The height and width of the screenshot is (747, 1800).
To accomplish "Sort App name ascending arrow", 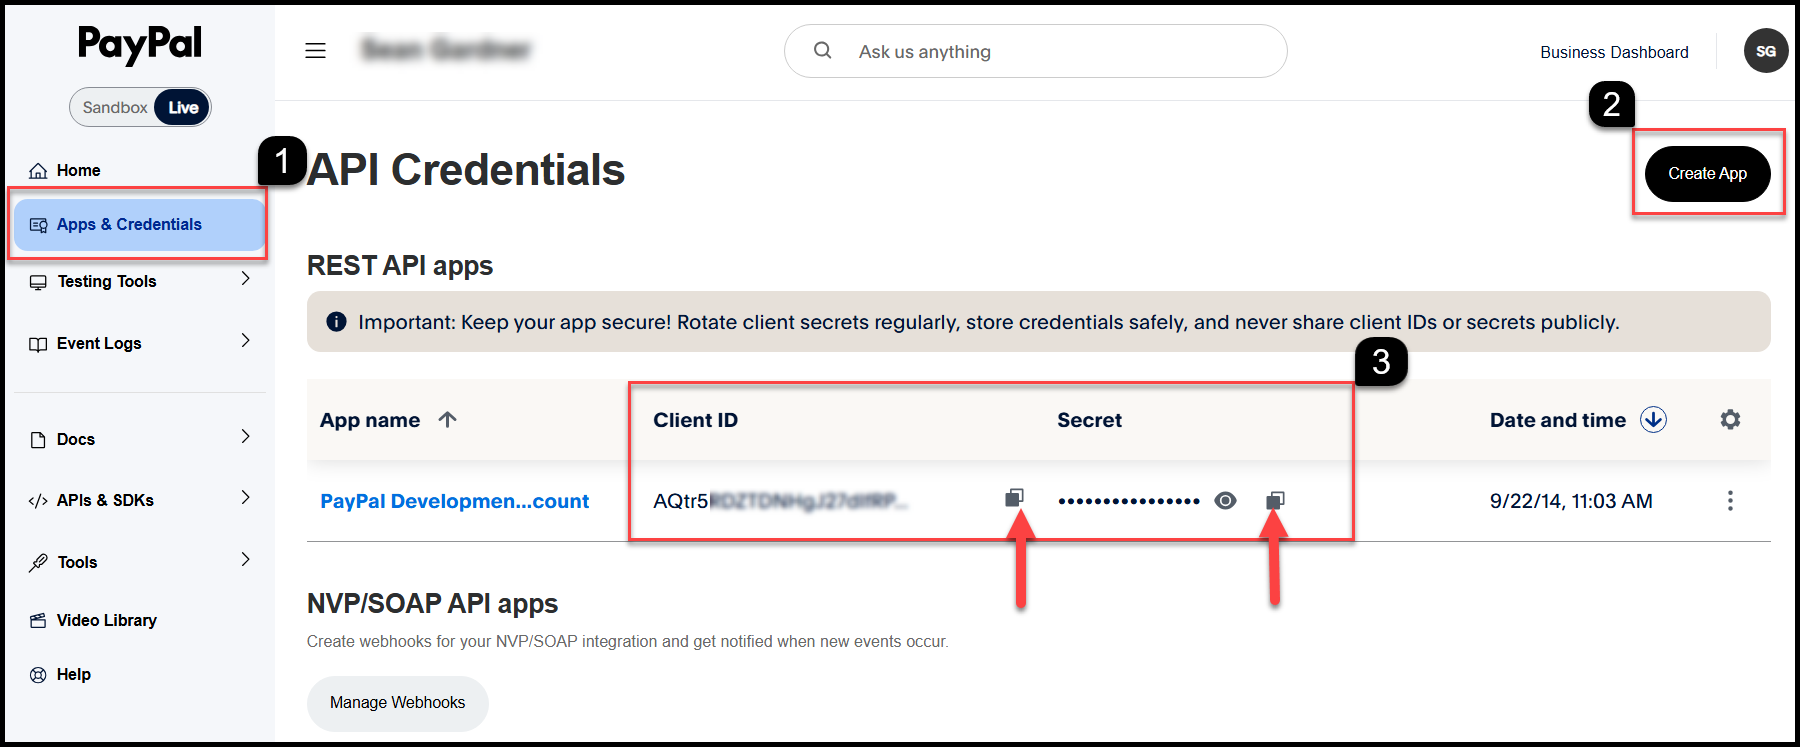I will point(447,420).
